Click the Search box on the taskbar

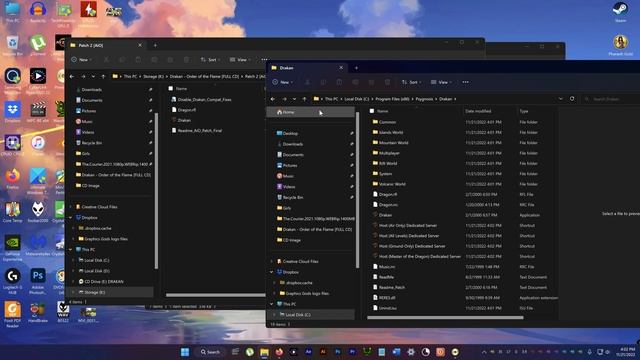point(210,352)
